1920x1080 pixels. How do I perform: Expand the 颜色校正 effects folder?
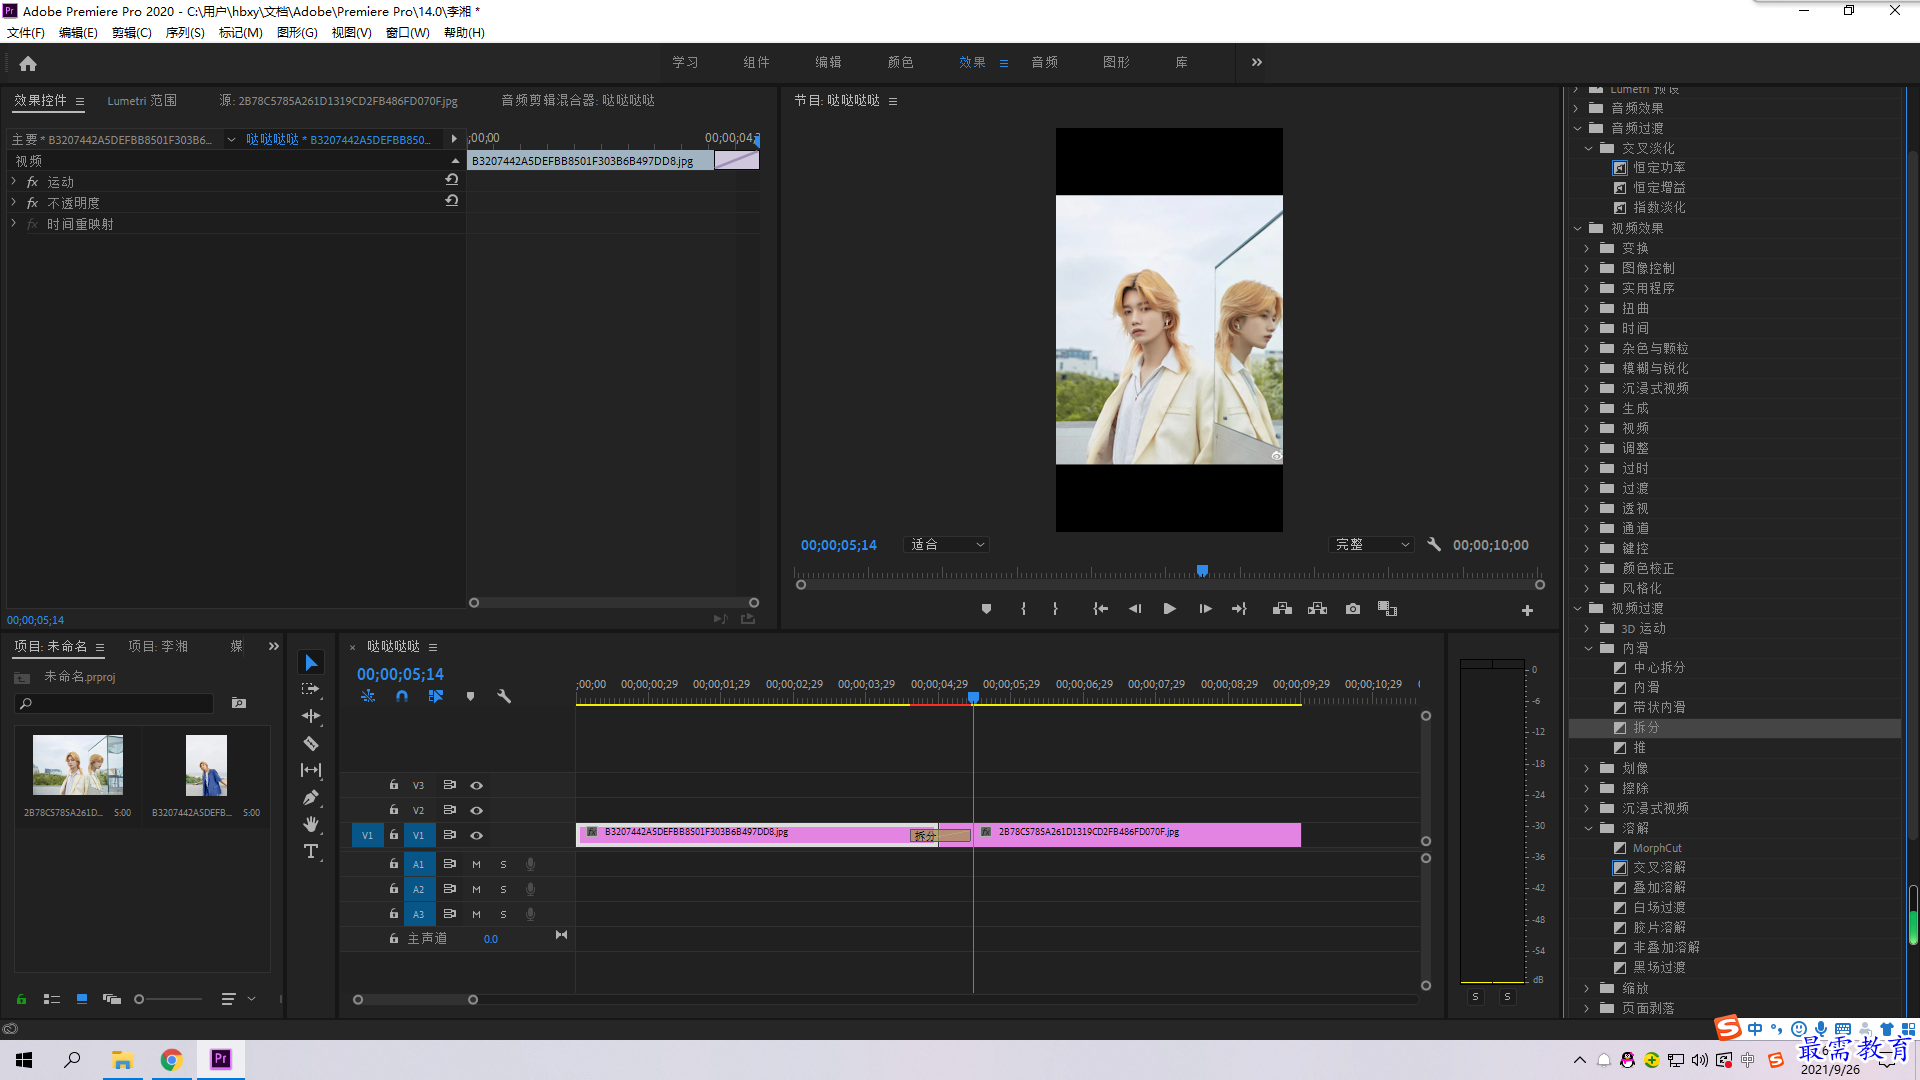[x=1587, y=569]
